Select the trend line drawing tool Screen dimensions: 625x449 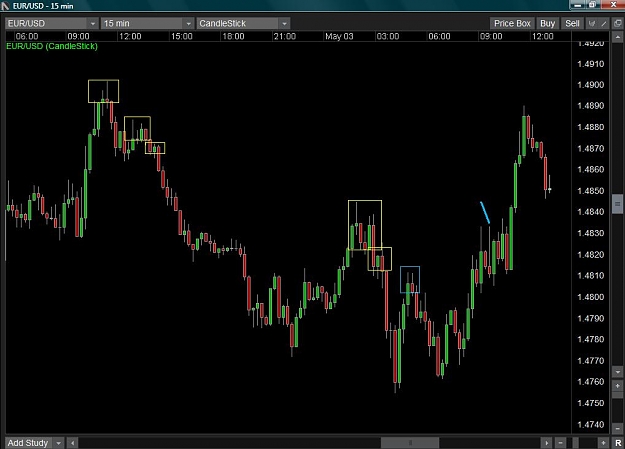(x=604, y=24)
